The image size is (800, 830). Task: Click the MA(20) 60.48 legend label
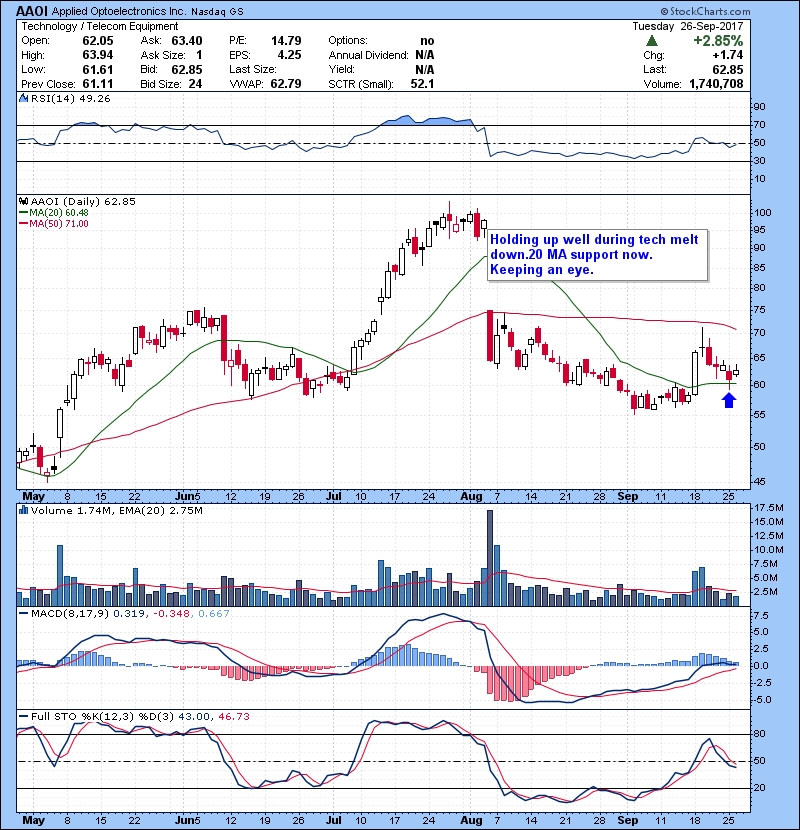(59, 213)
